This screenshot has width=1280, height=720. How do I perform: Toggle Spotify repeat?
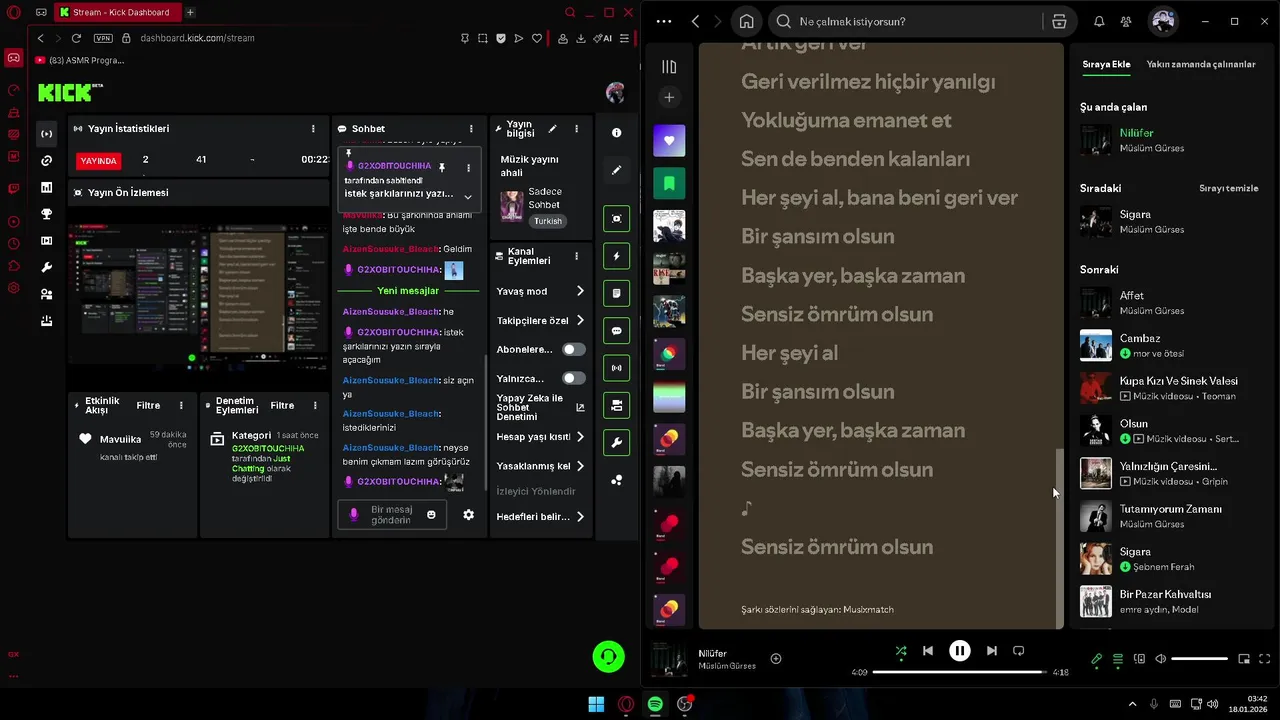[1018, 651]
